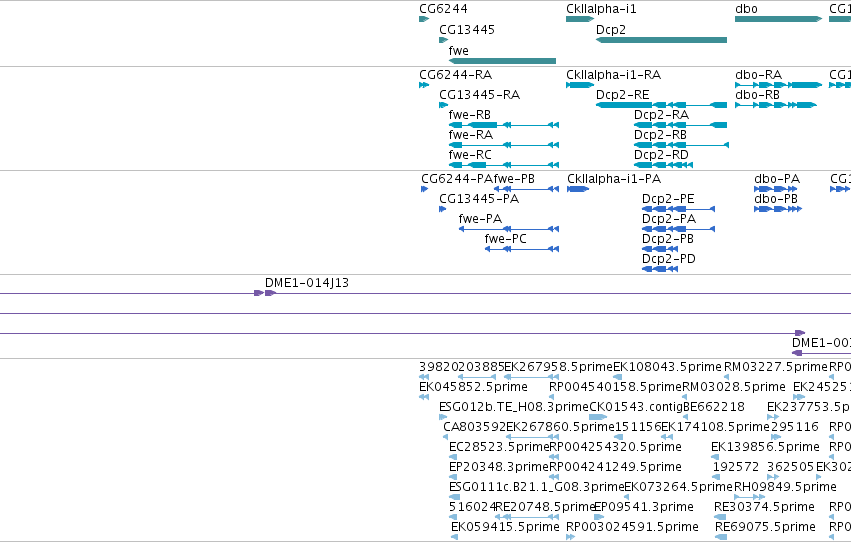Click the CkIIalpha-i1 gene glyph

(580, 19)
